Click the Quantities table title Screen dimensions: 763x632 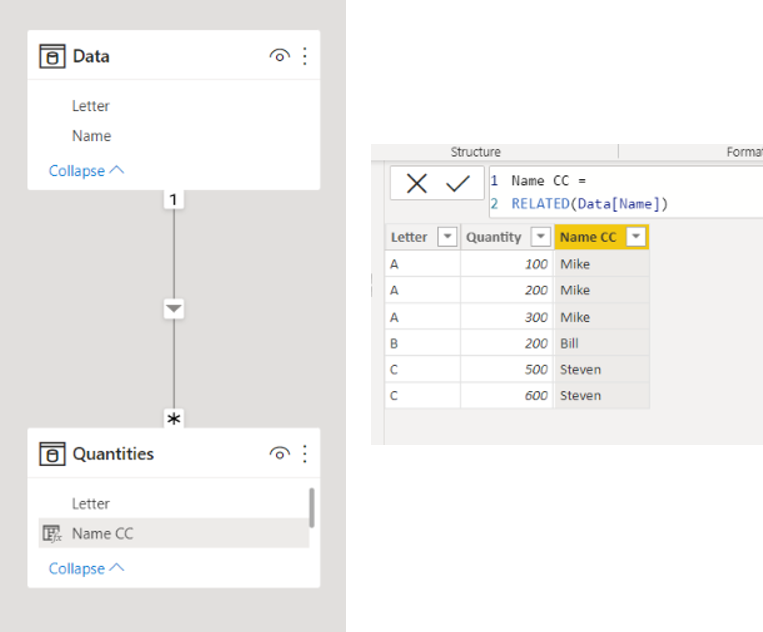[113, 454]
